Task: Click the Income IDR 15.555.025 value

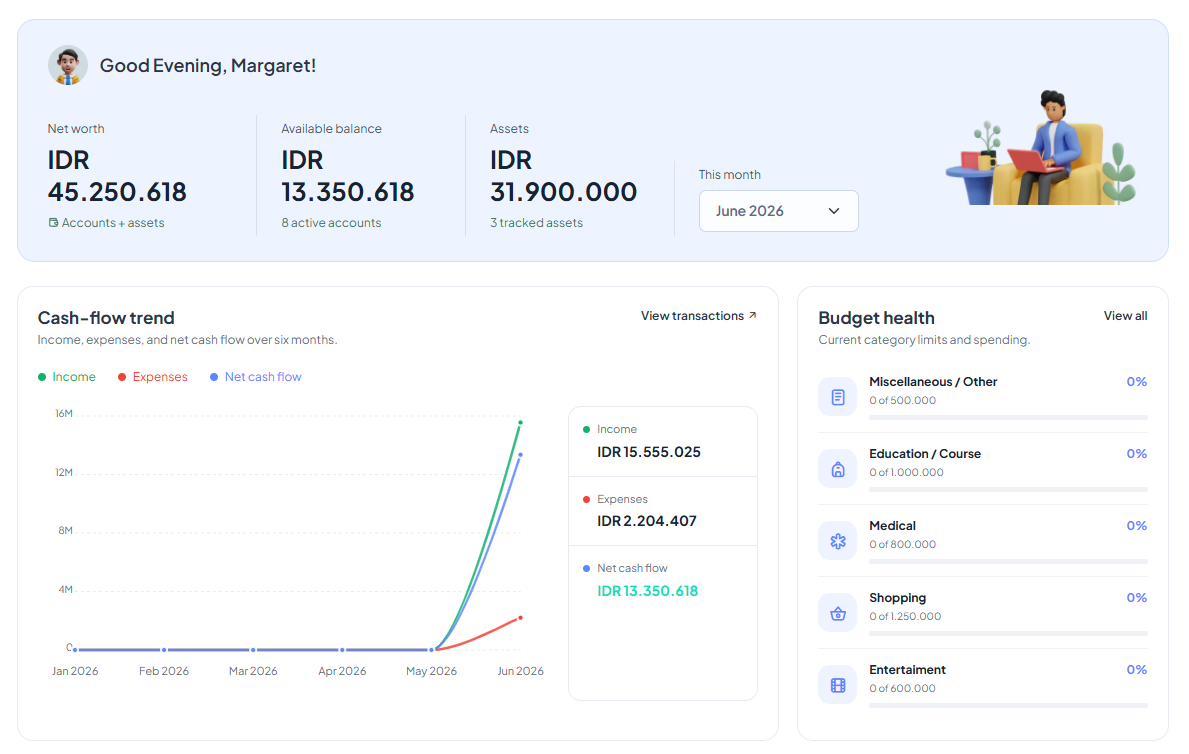Action: pyautogui.click(x=648, y=452)
